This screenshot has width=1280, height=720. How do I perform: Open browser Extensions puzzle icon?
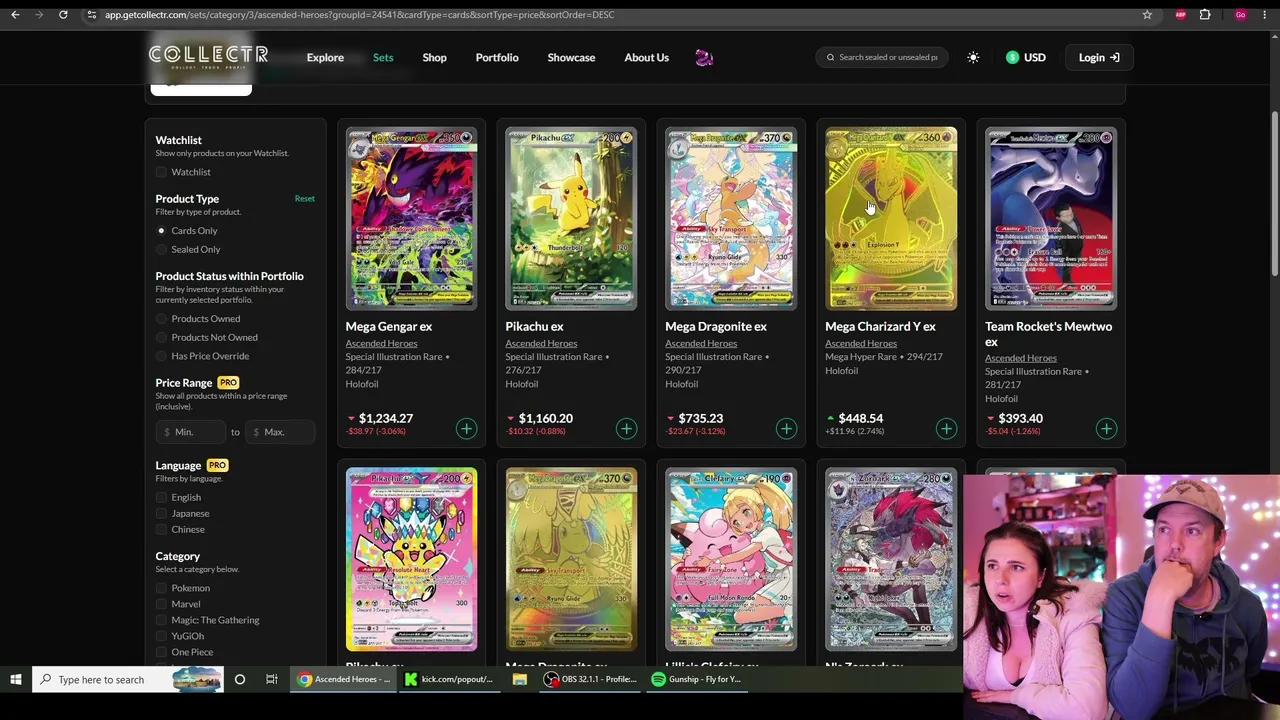(x=1205, y=15)
